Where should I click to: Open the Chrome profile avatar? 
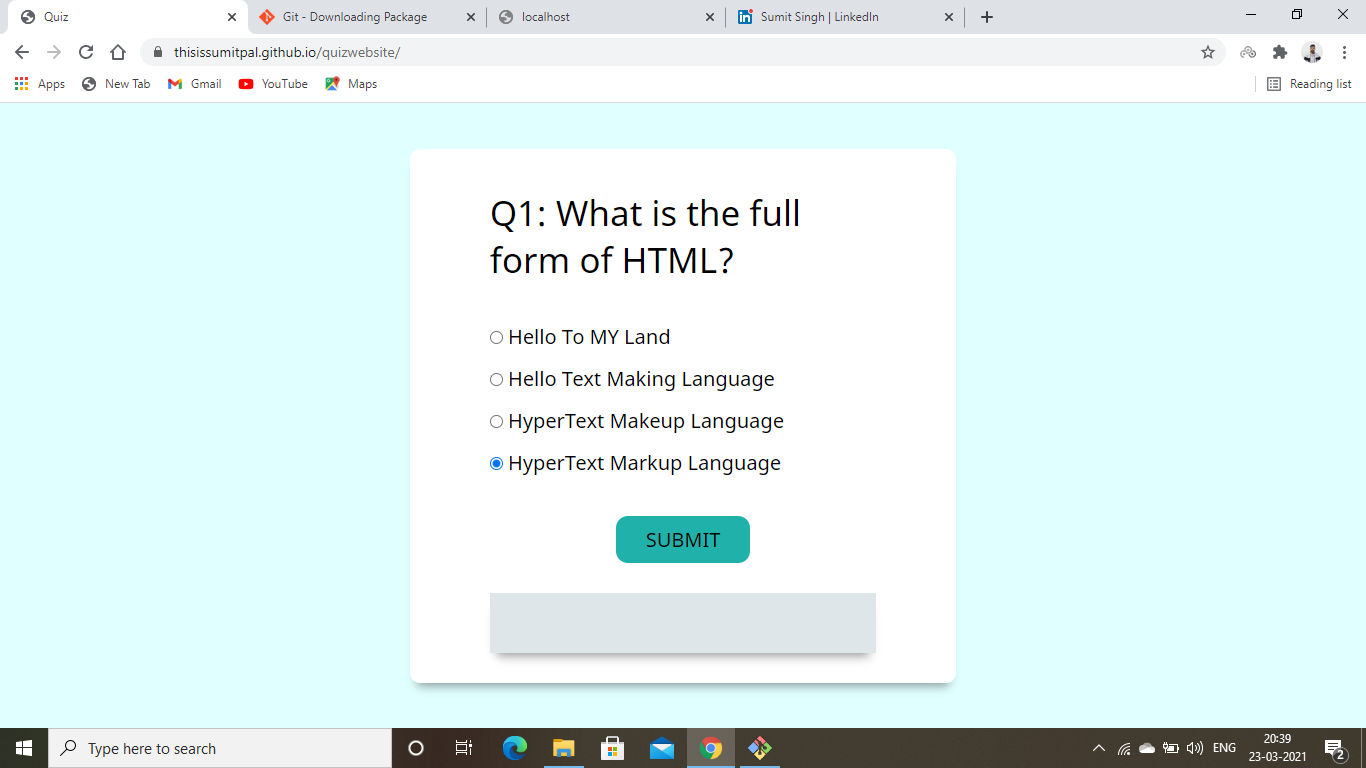(1312, 52)
